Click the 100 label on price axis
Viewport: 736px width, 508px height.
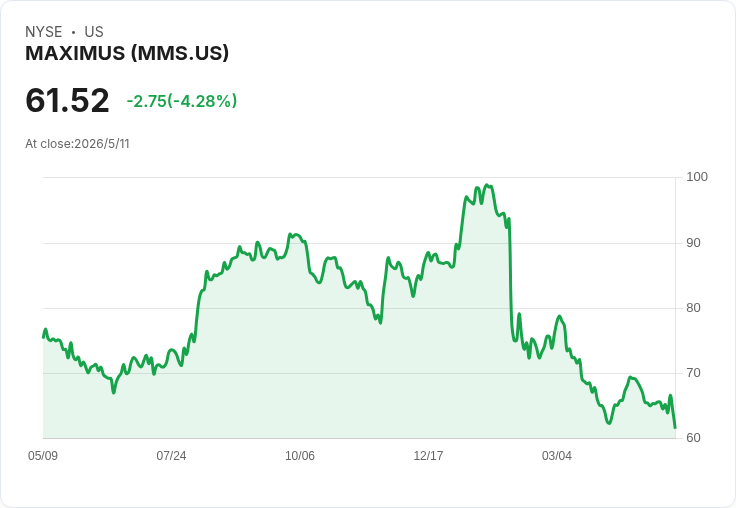coord(697,177)
